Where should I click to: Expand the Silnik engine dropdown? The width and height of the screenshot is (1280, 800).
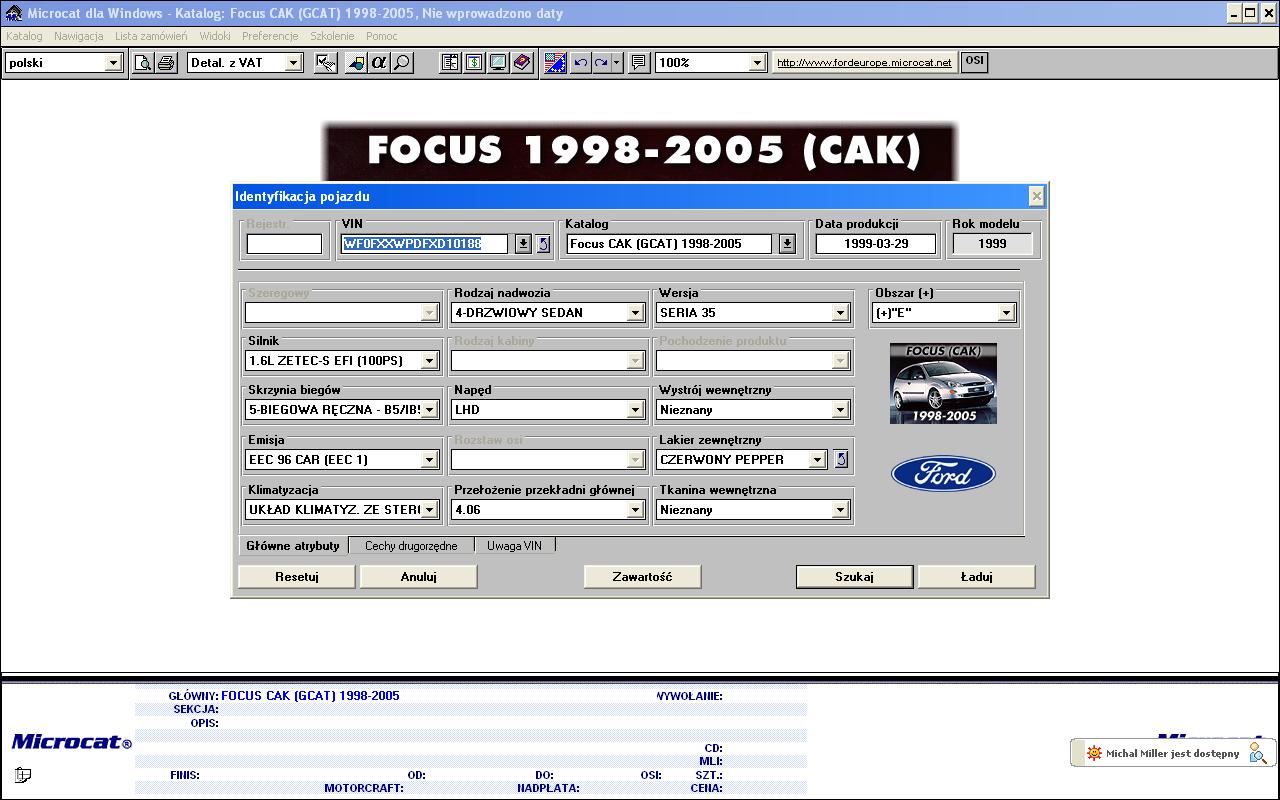point(429,360)
